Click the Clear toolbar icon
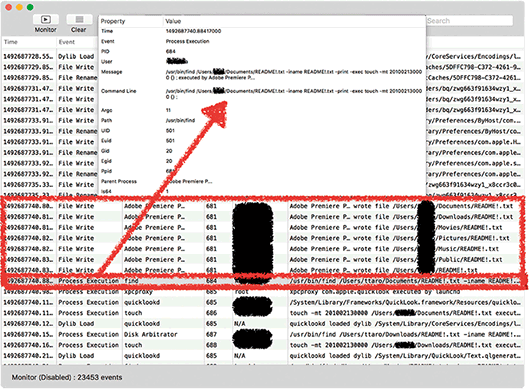Viewport: 530px width, 389px height. click(79, 19)
